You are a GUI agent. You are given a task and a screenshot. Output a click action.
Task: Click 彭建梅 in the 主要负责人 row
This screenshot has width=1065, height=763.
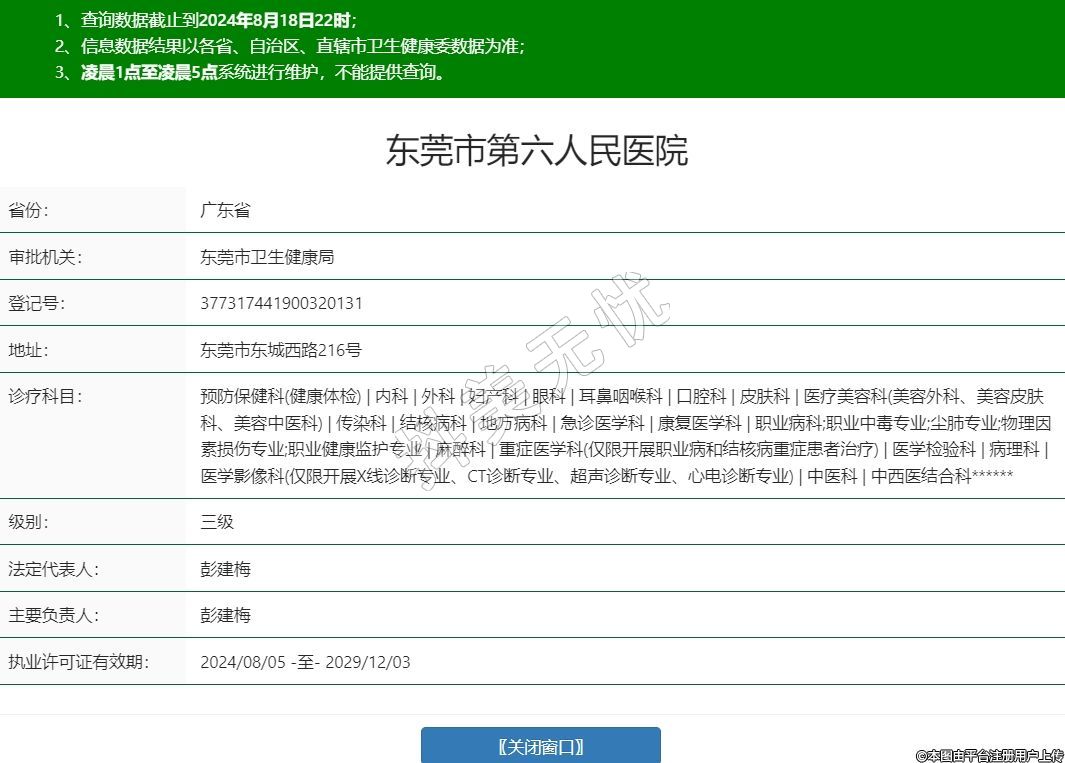pyautogui.click(x=225, y=615)
